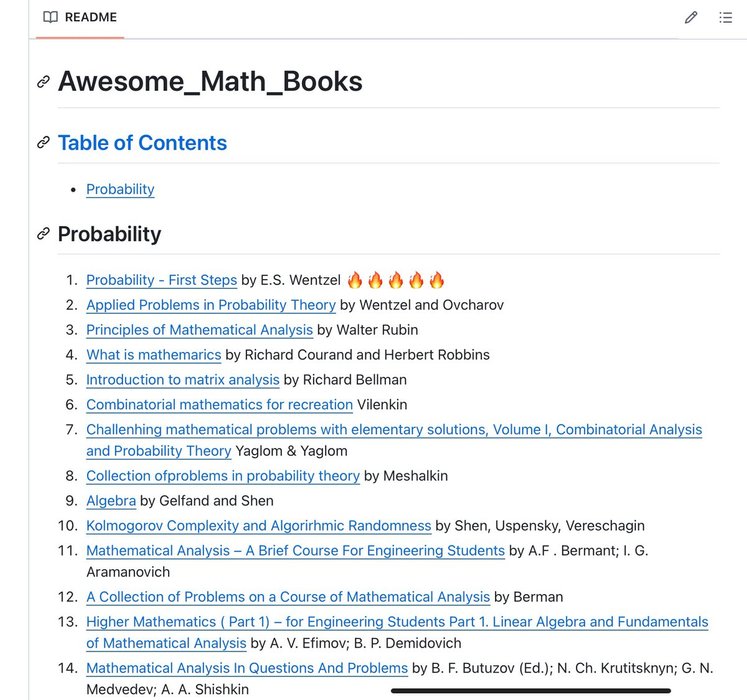Open Combinatorial mathematics for recreation link

click(220, 405)
